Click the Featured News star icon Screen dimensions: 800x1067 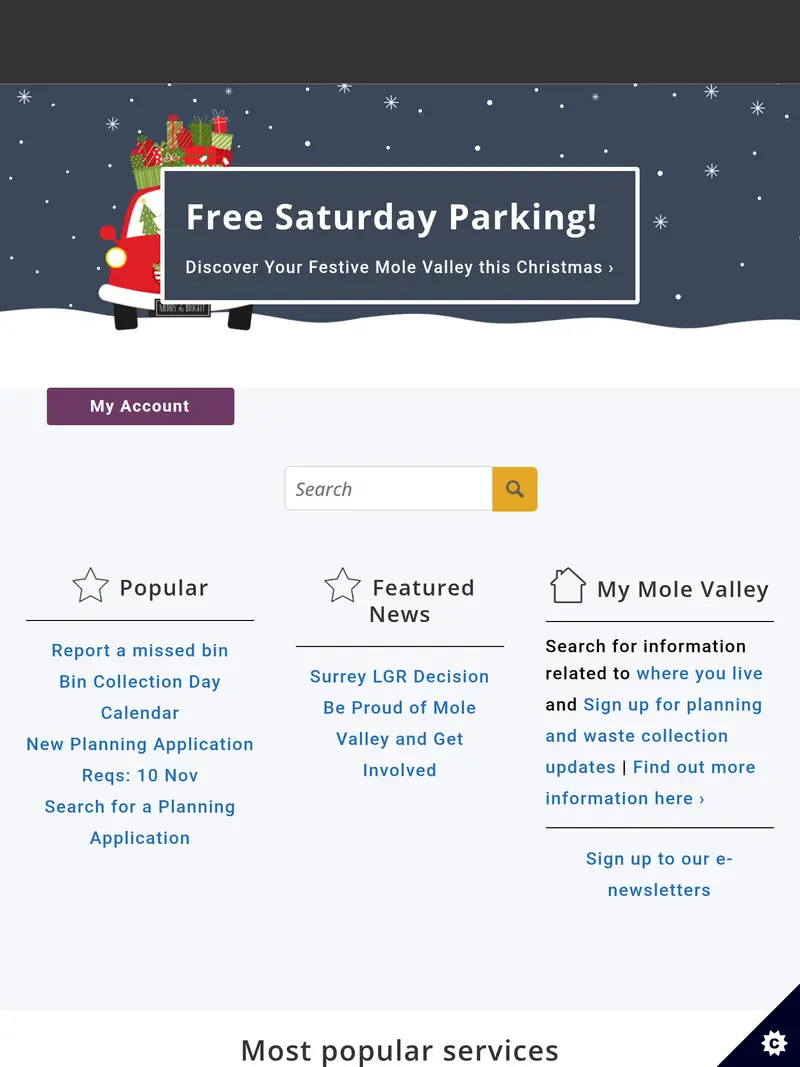[342, 586]
